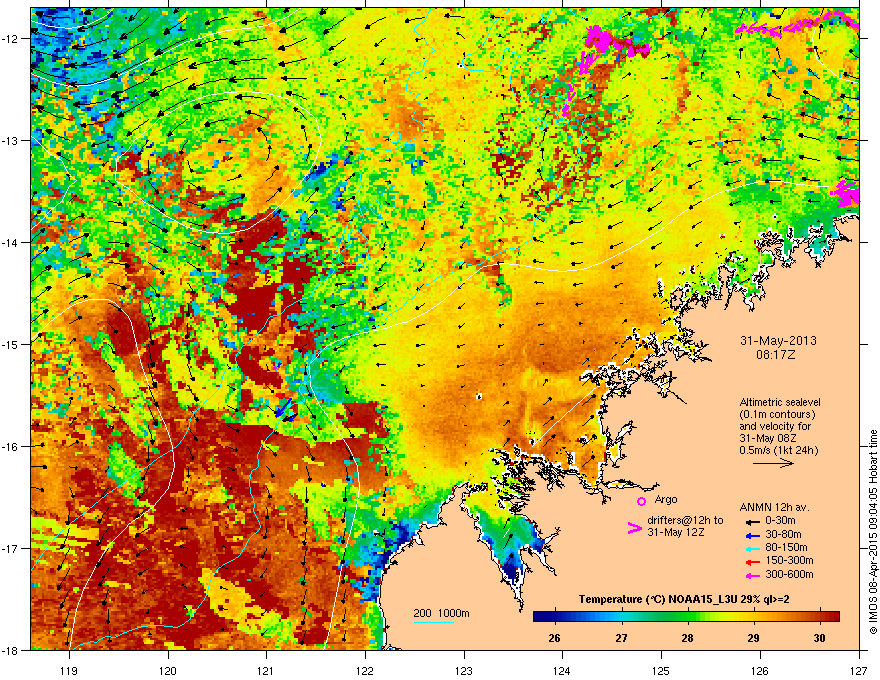Screen dimensions: 880x680
Task: Click the '300-600m' depth label
Action: click(789, 575)
